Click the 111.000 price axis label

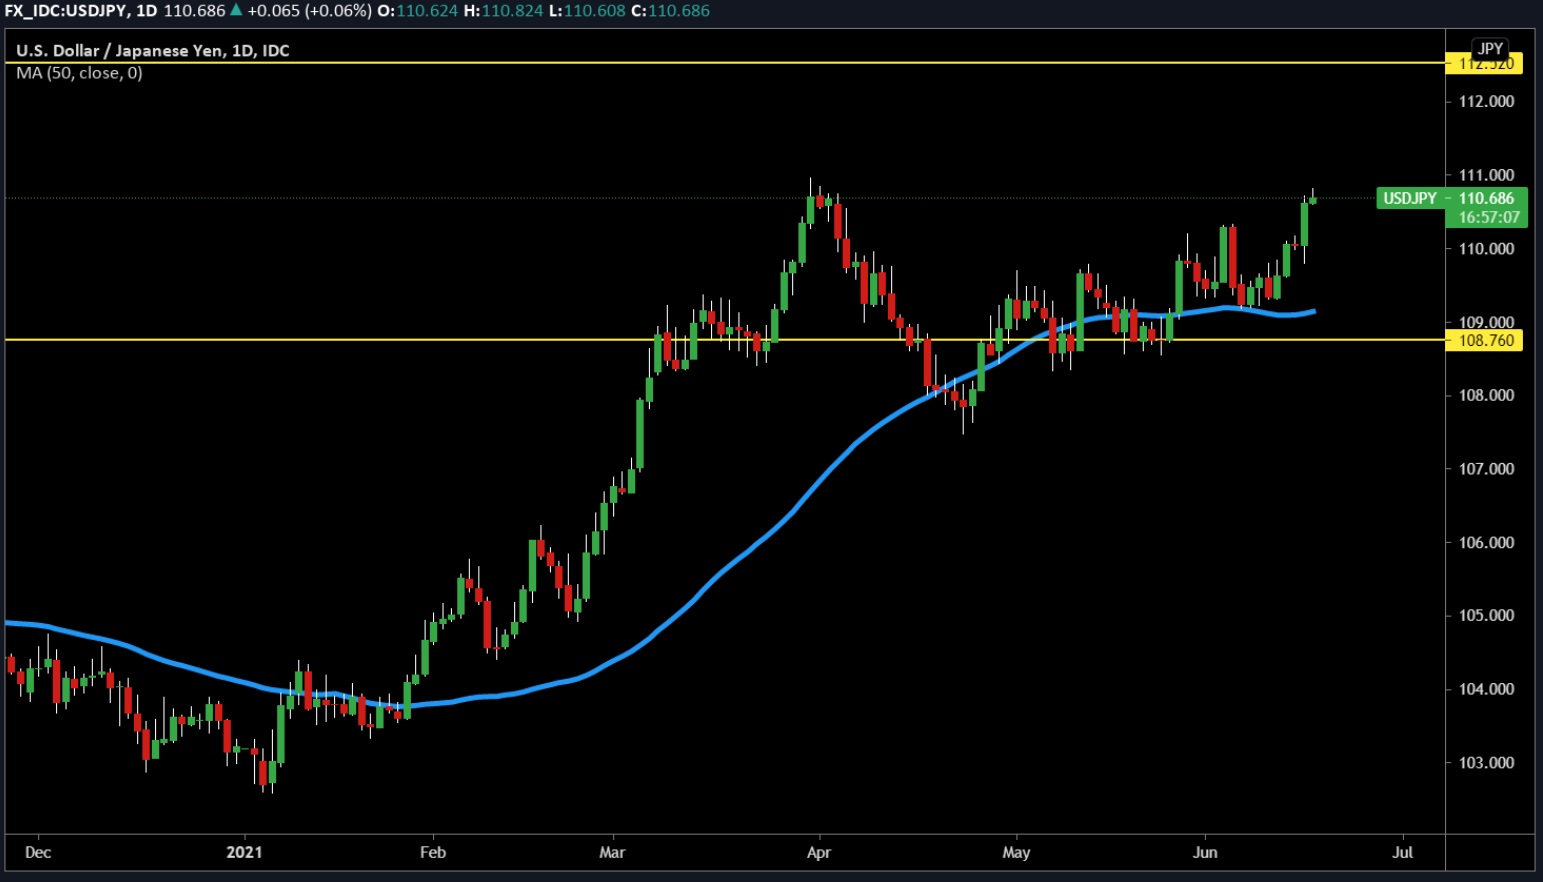click(x=1486, y=175)
